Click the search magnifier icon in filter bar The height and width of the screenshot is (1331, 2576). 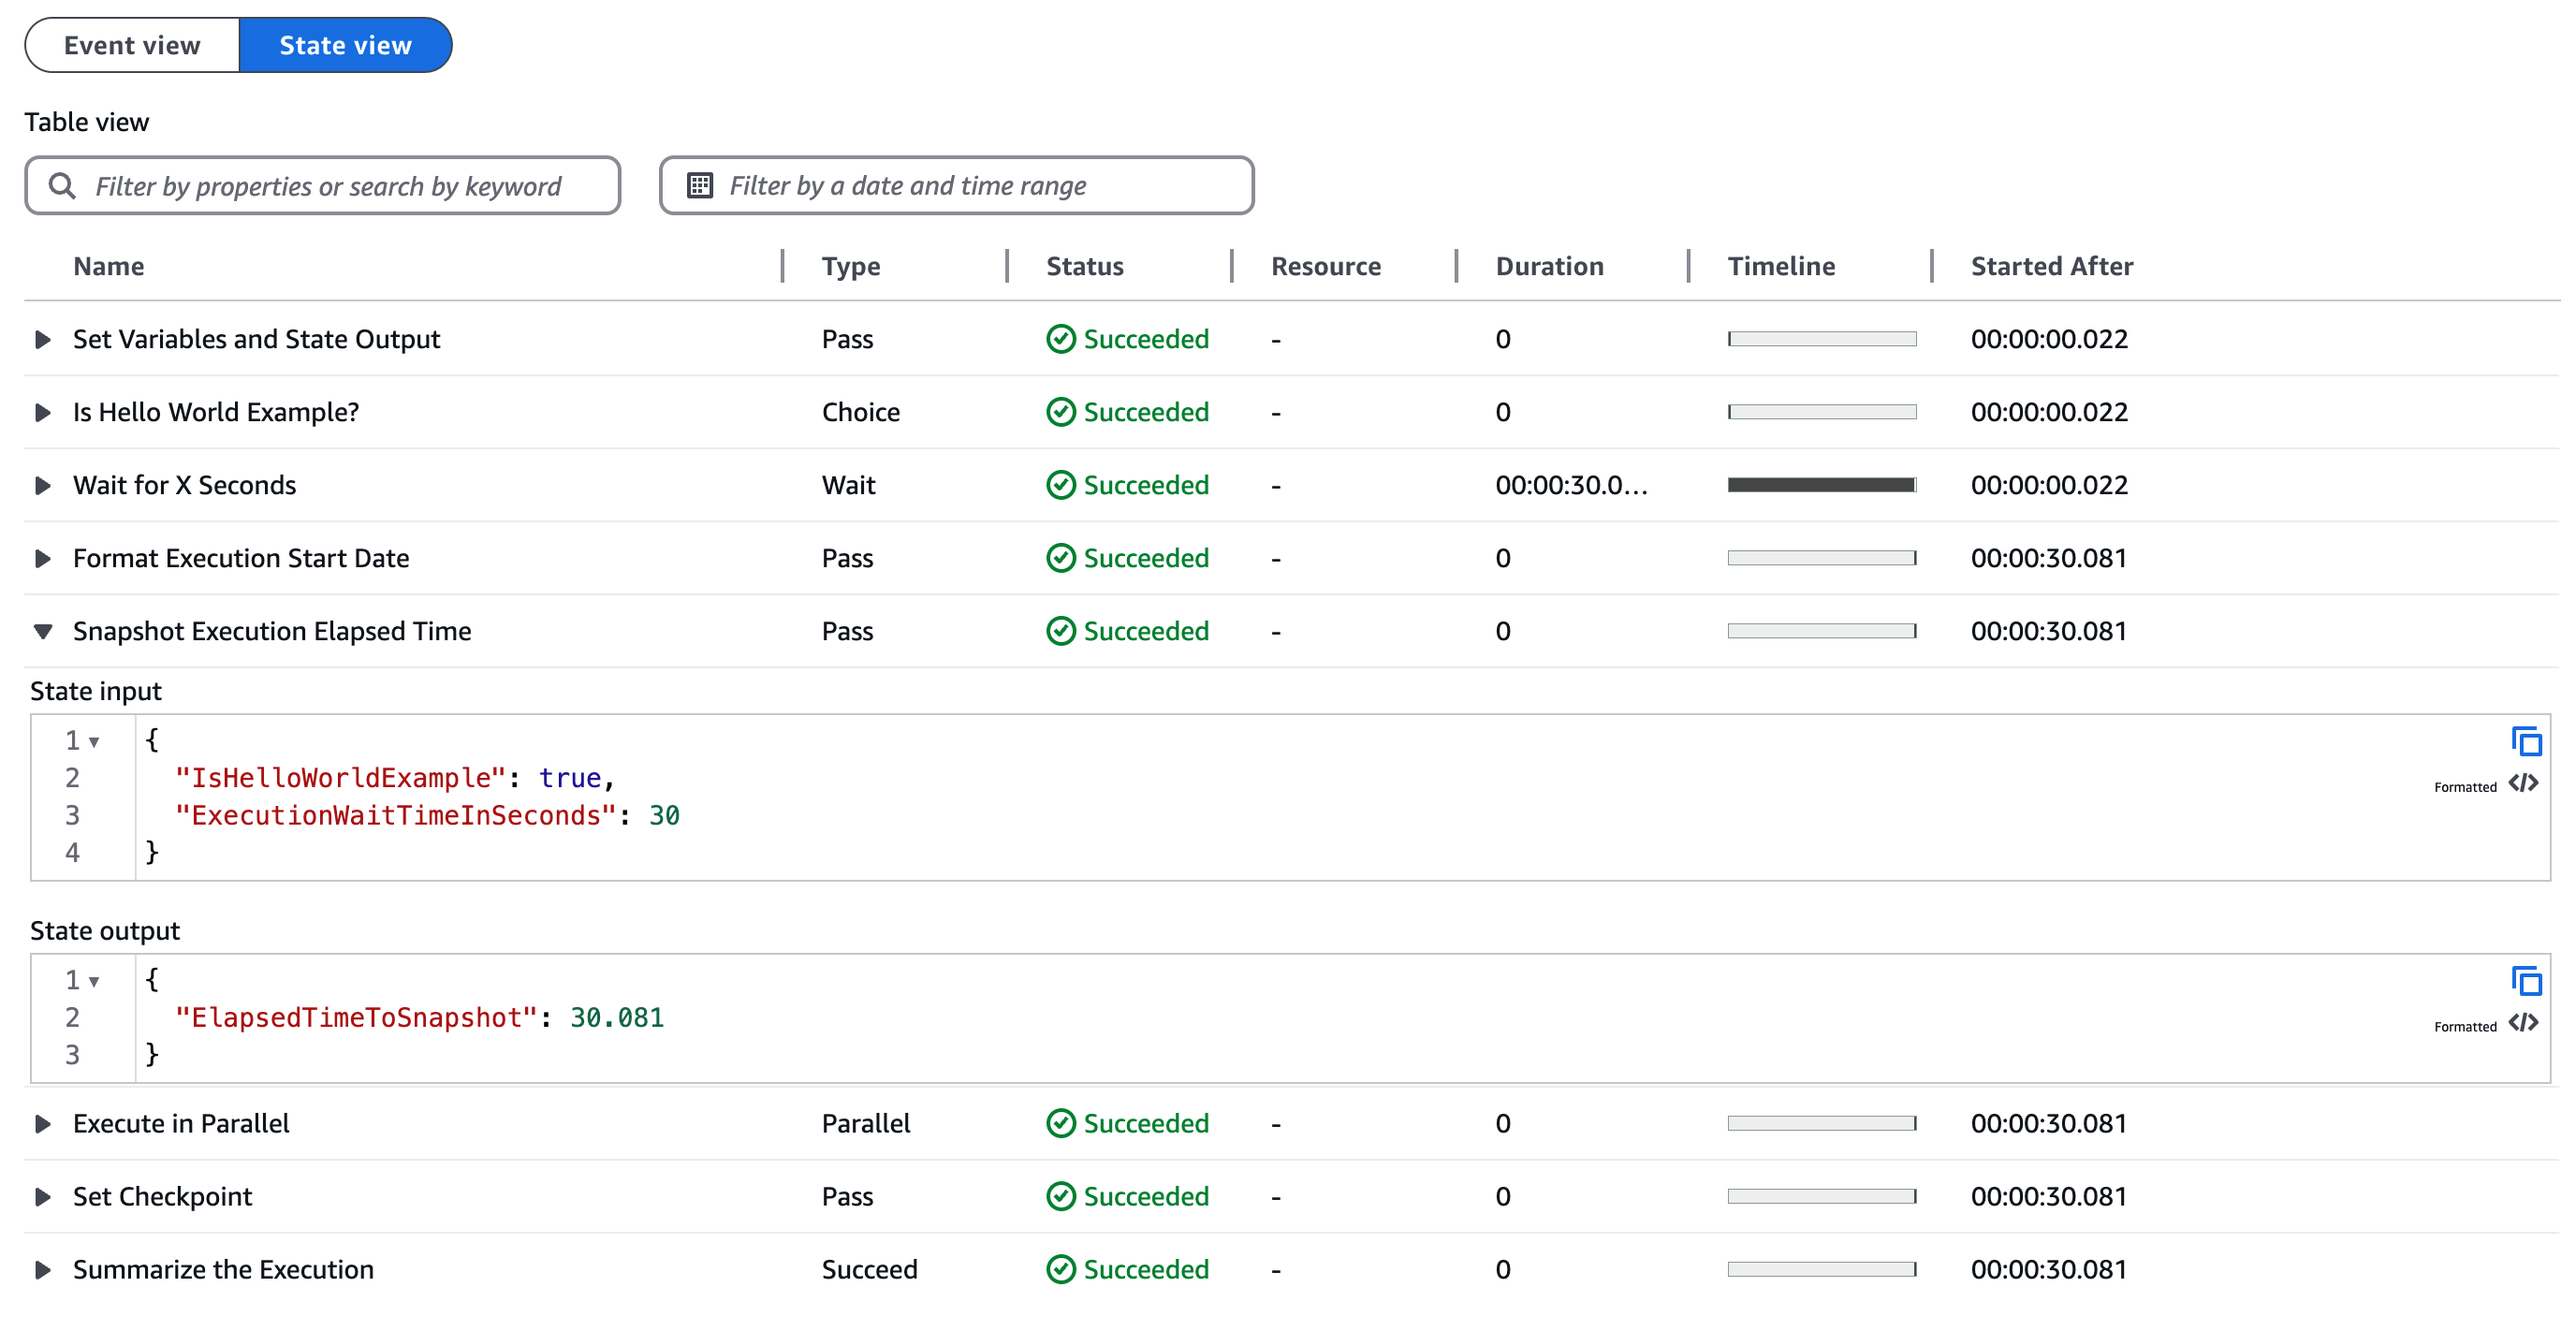coord(63,185)
